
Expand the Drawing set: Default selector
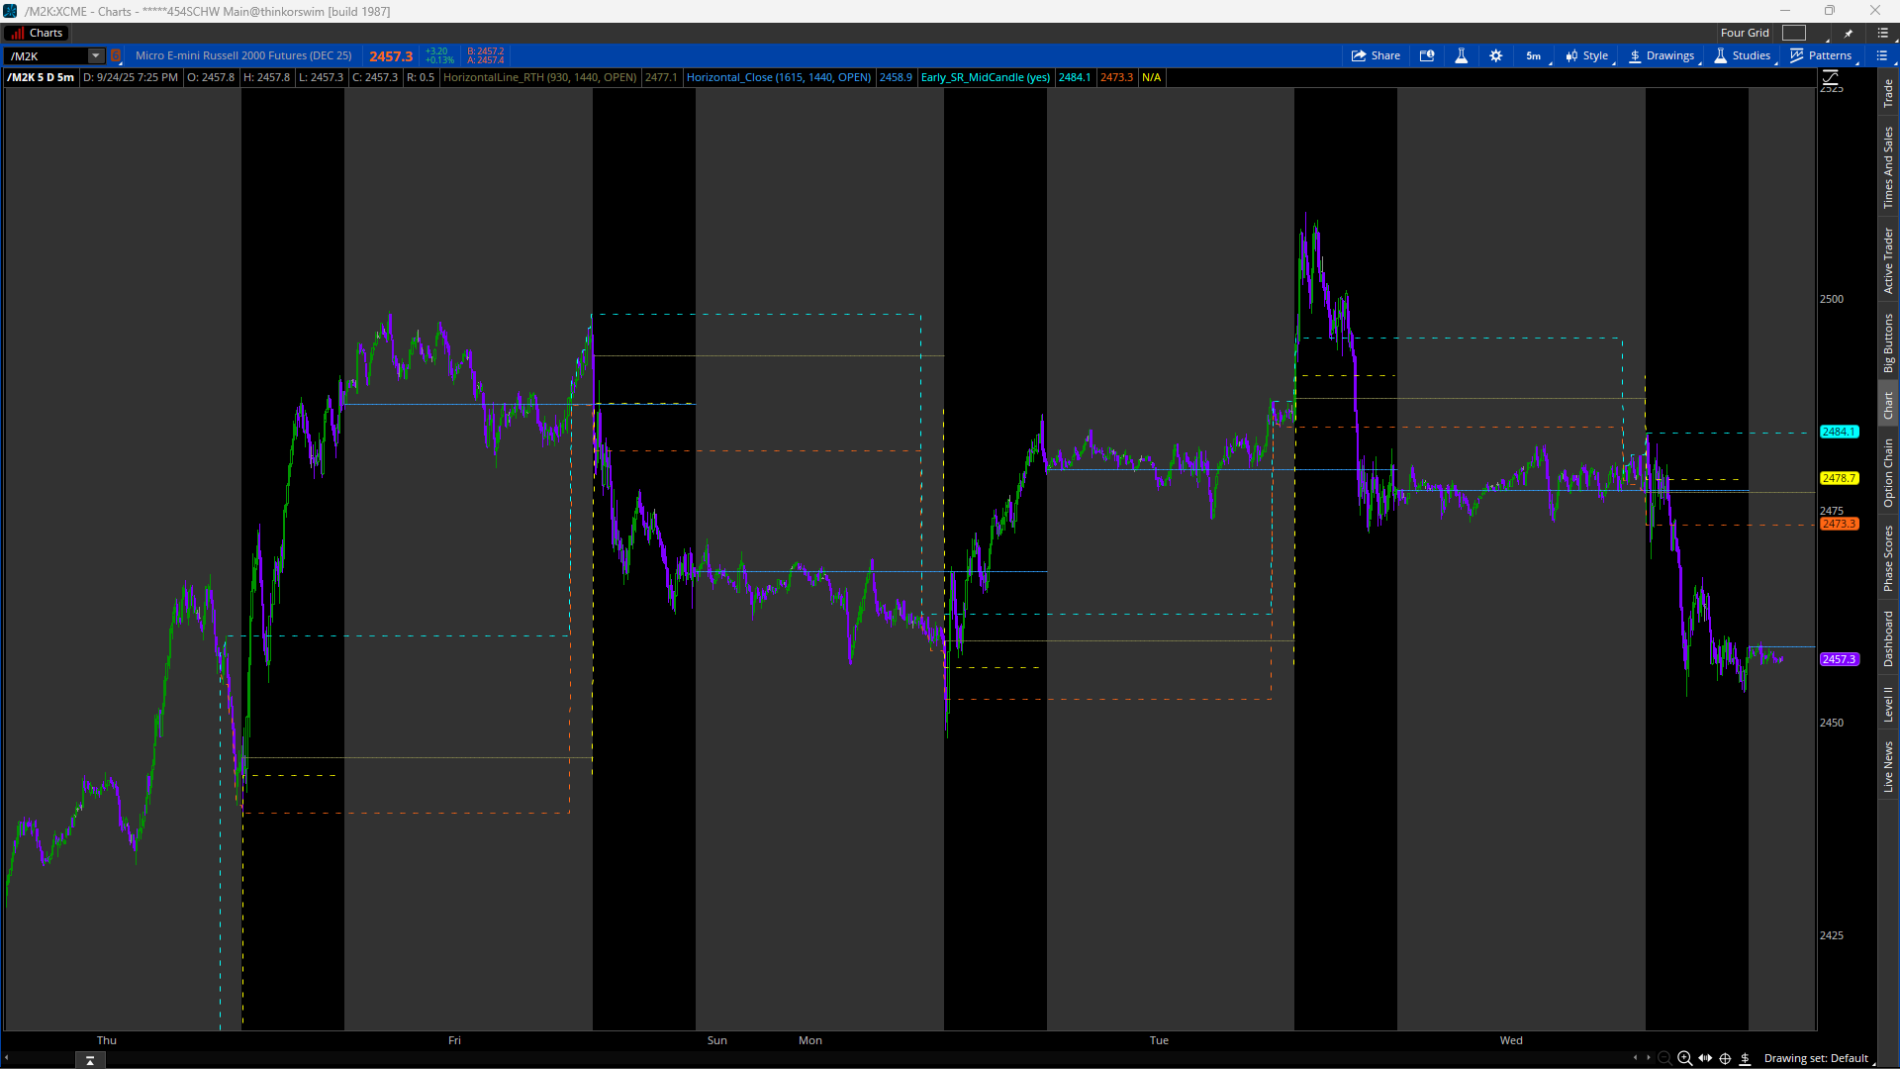pos(1817,1058)
